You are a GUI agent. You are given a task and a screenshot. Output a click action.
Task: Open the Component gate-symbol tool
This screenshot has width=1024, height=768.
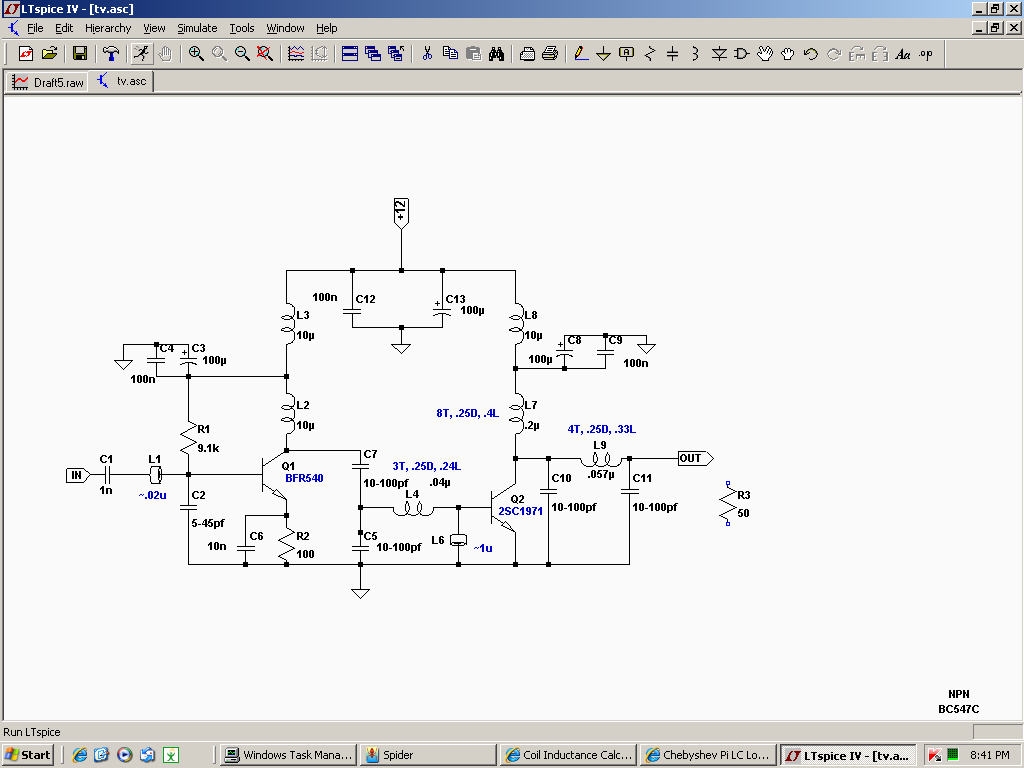pyautogui.click(x=742, y=54)
